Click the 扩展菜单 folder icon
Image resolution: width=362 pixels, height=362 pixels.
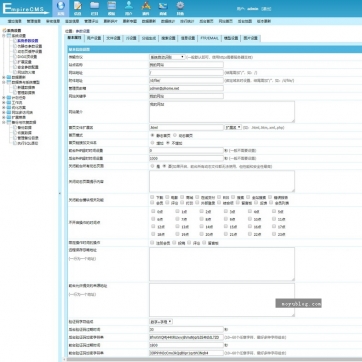pyautogui.click(x=9, y=117)
